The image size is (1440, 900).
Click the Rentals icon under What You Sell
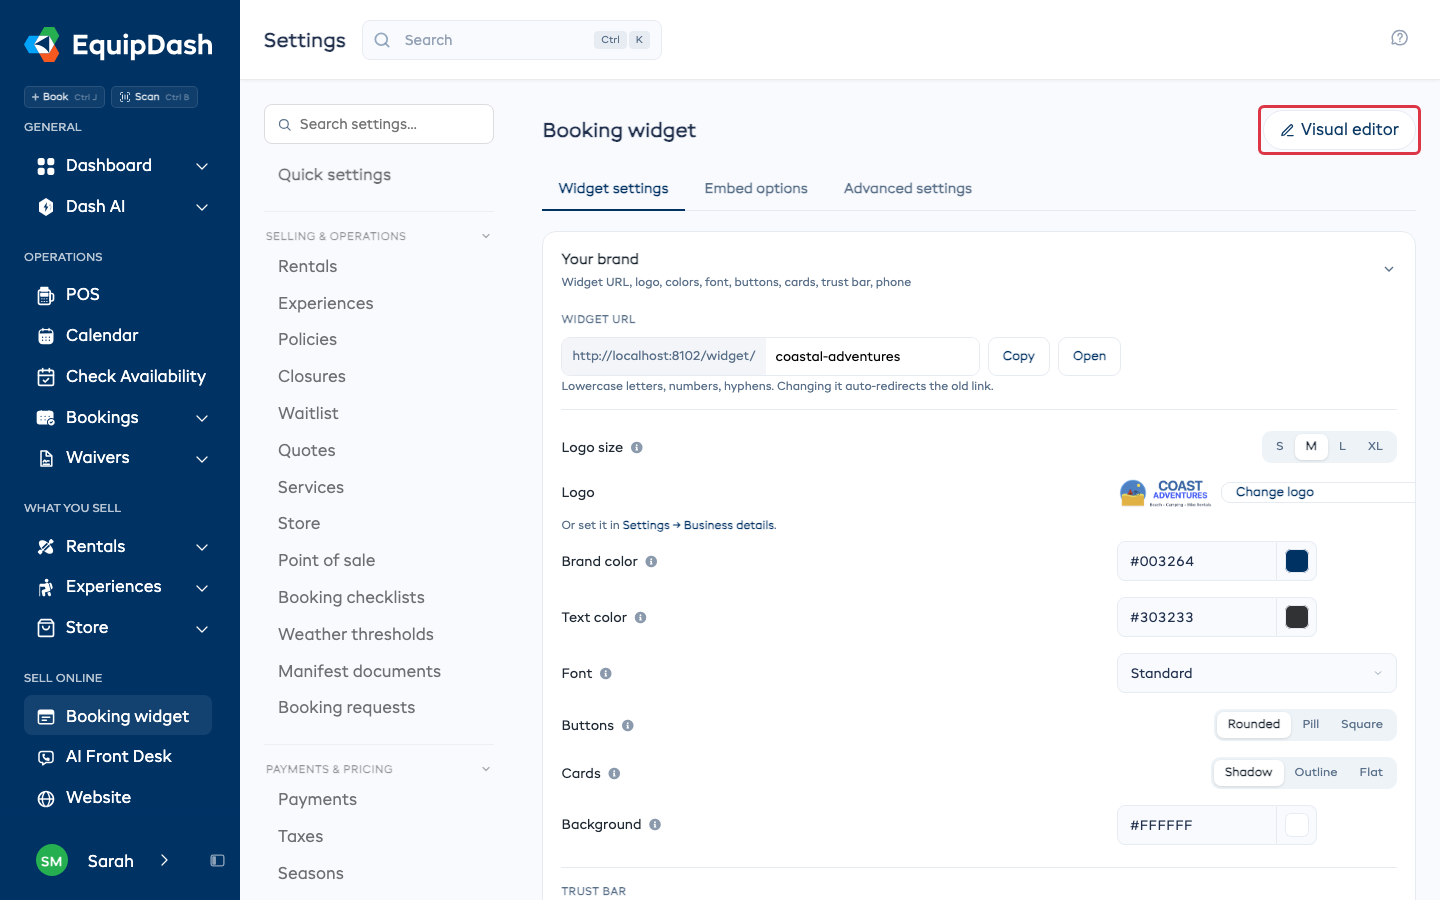pyautogui.click(x=46, y=547)
